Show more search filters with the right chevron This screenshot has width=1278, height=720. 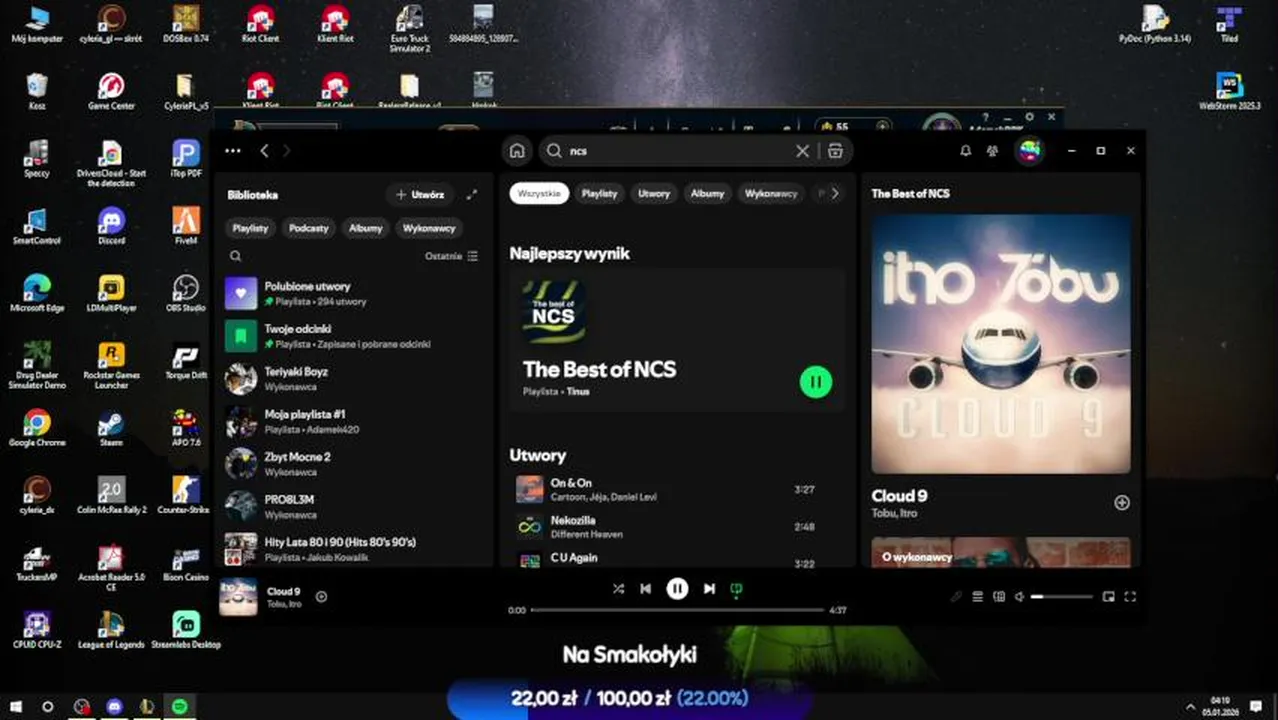tap(835, 193)
